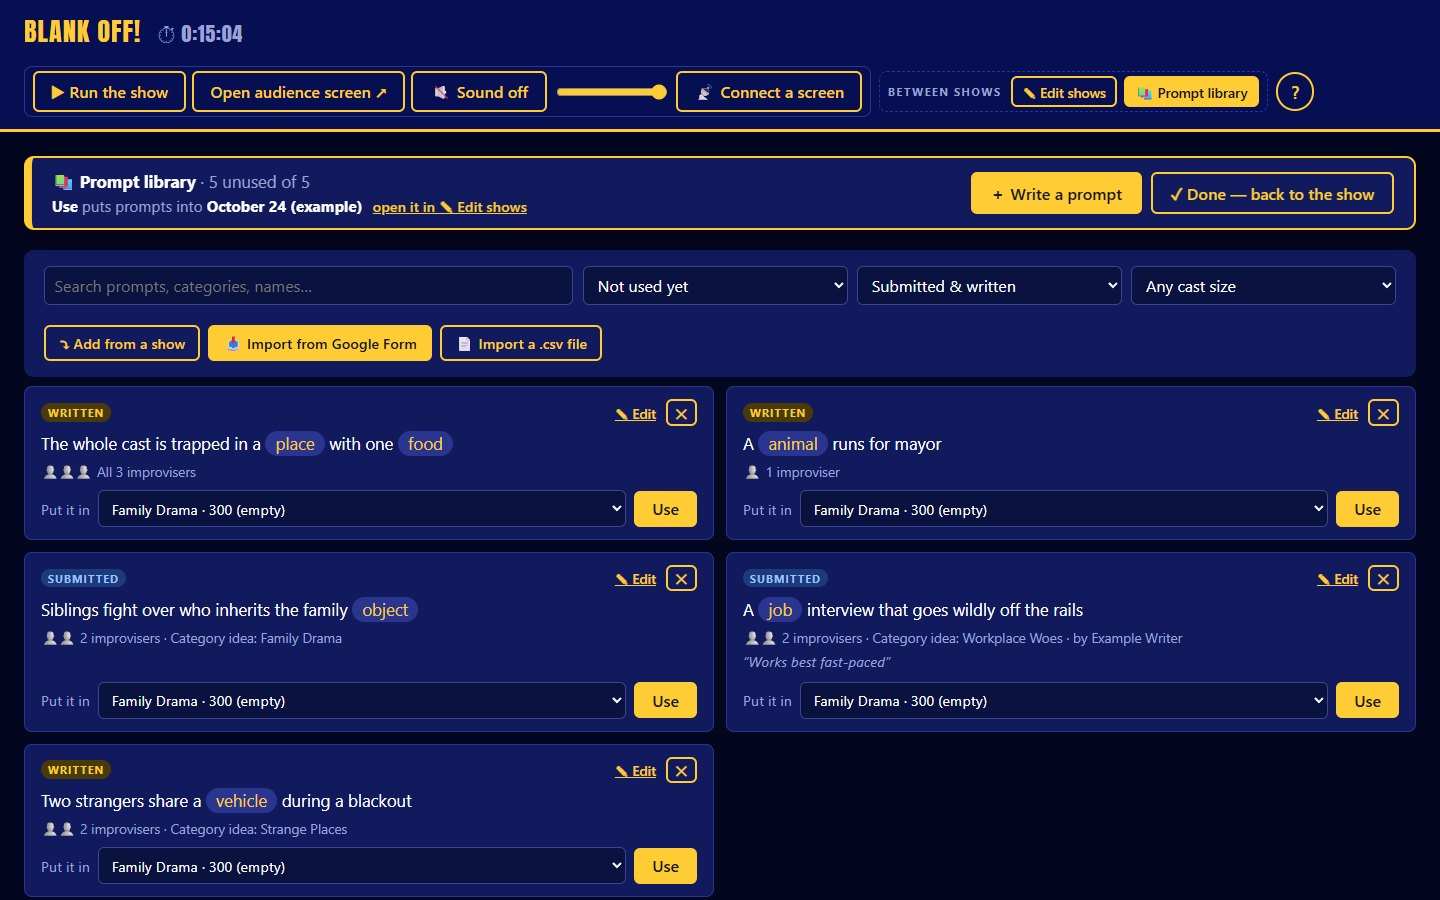Screen dimensions: 1440x900
Task: Edit the 'trapped in a place' prompt
Action: point(636,414)
